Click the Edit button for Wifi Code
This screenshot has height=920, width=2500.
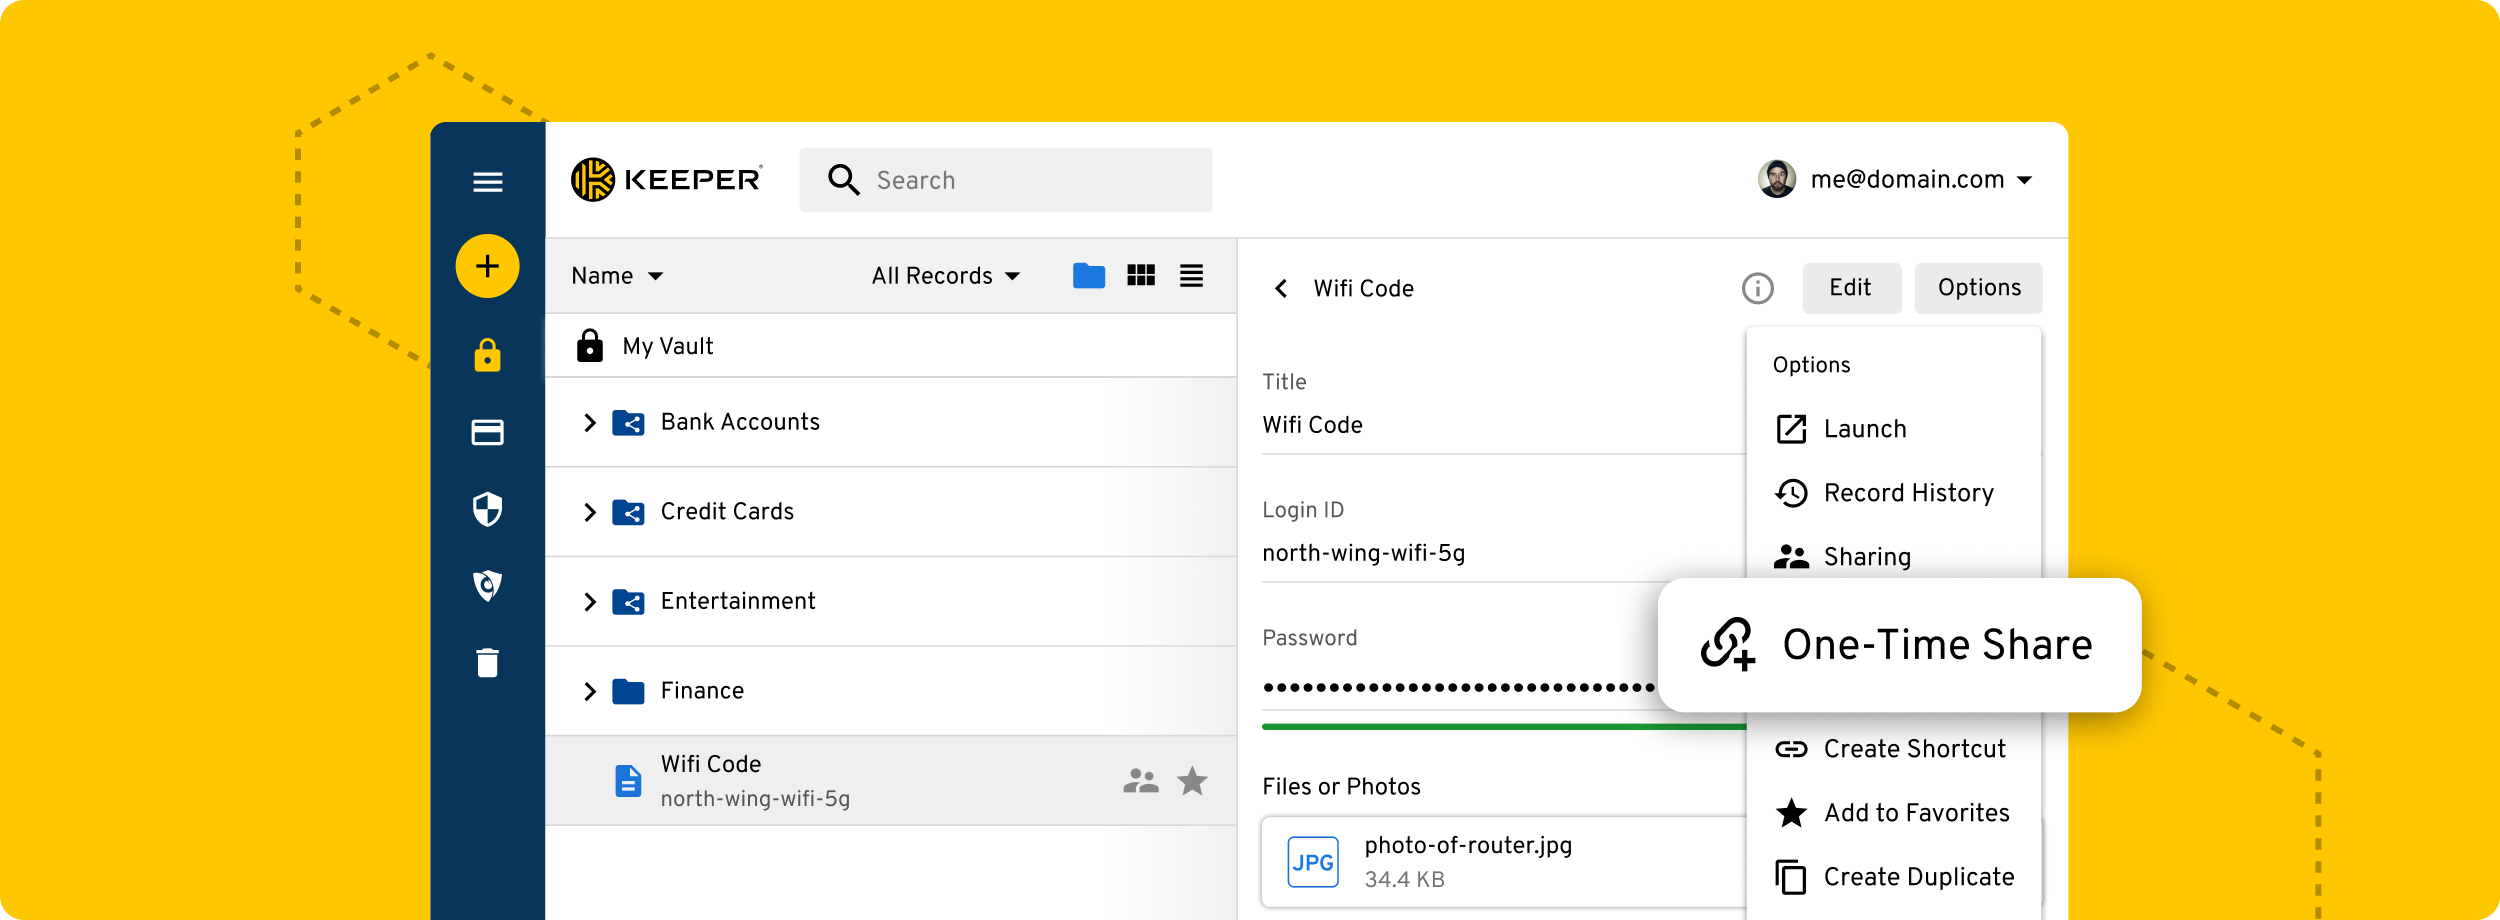1851,288
